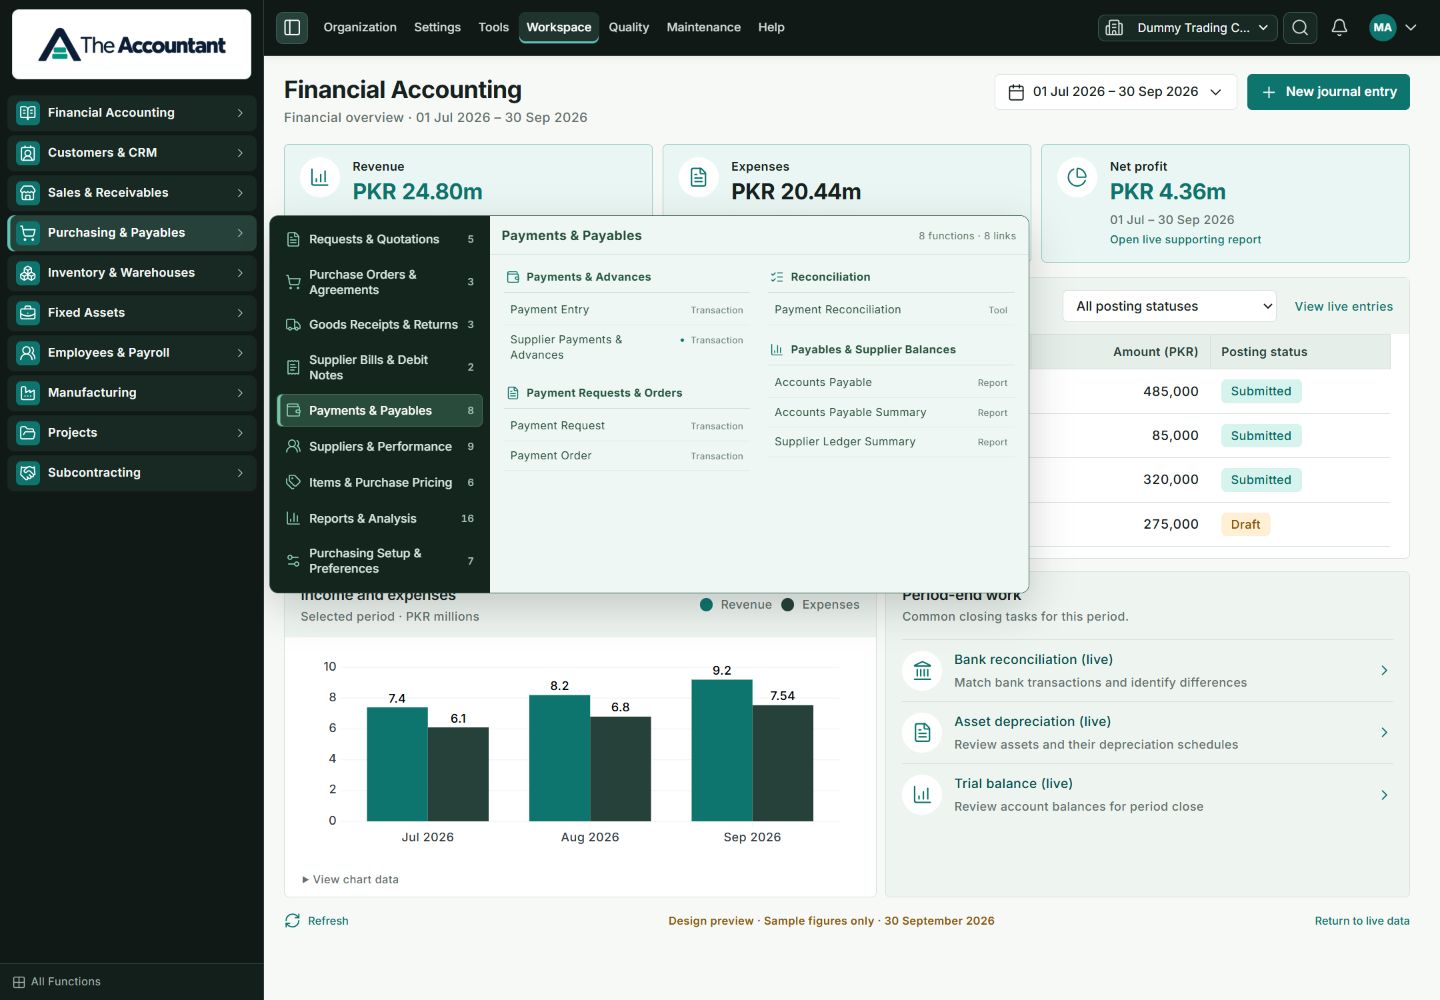Click the Manufacturing factory icon
Viewport: 1440px width, 1000px height.
tap(28, 393)
